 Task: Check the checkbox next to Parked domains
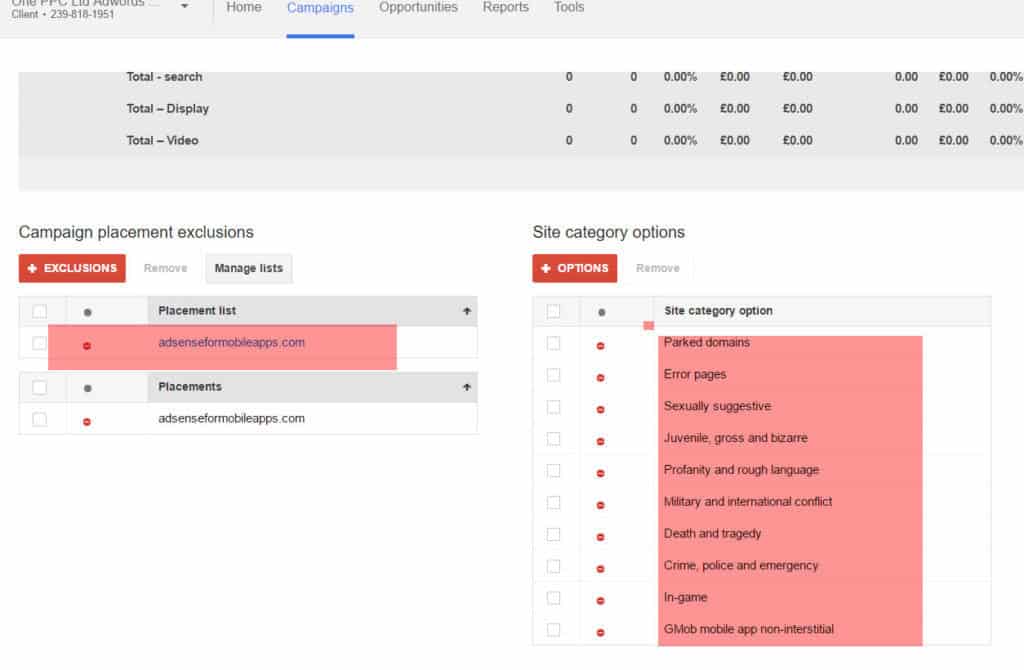(x=554, y=344)
